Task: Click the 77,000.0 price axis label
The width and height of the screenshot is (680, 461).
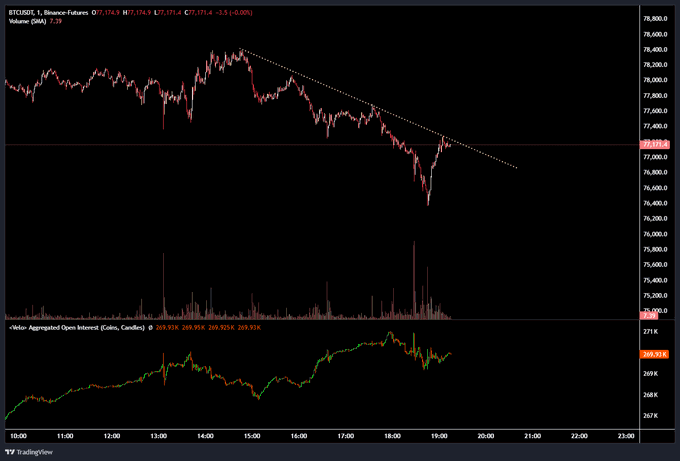Action: tap(655, 157)
